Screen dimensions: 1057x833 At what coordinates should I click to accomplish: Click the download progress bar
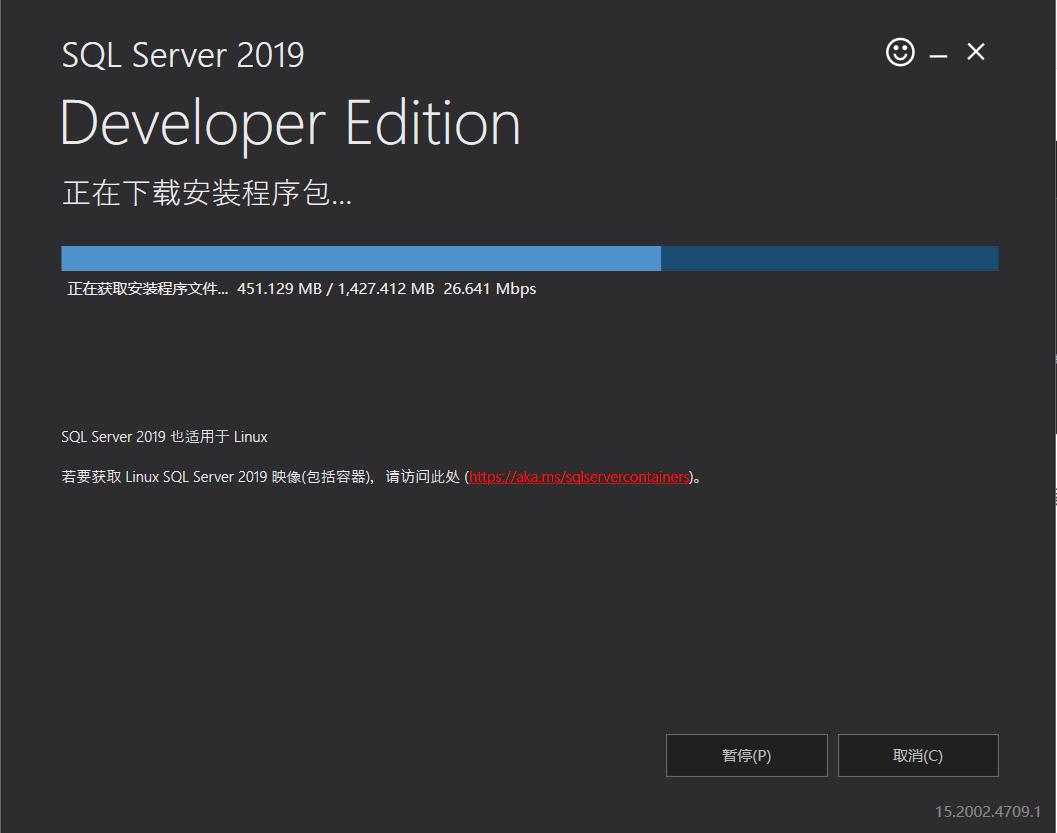[x=529, y=258]
